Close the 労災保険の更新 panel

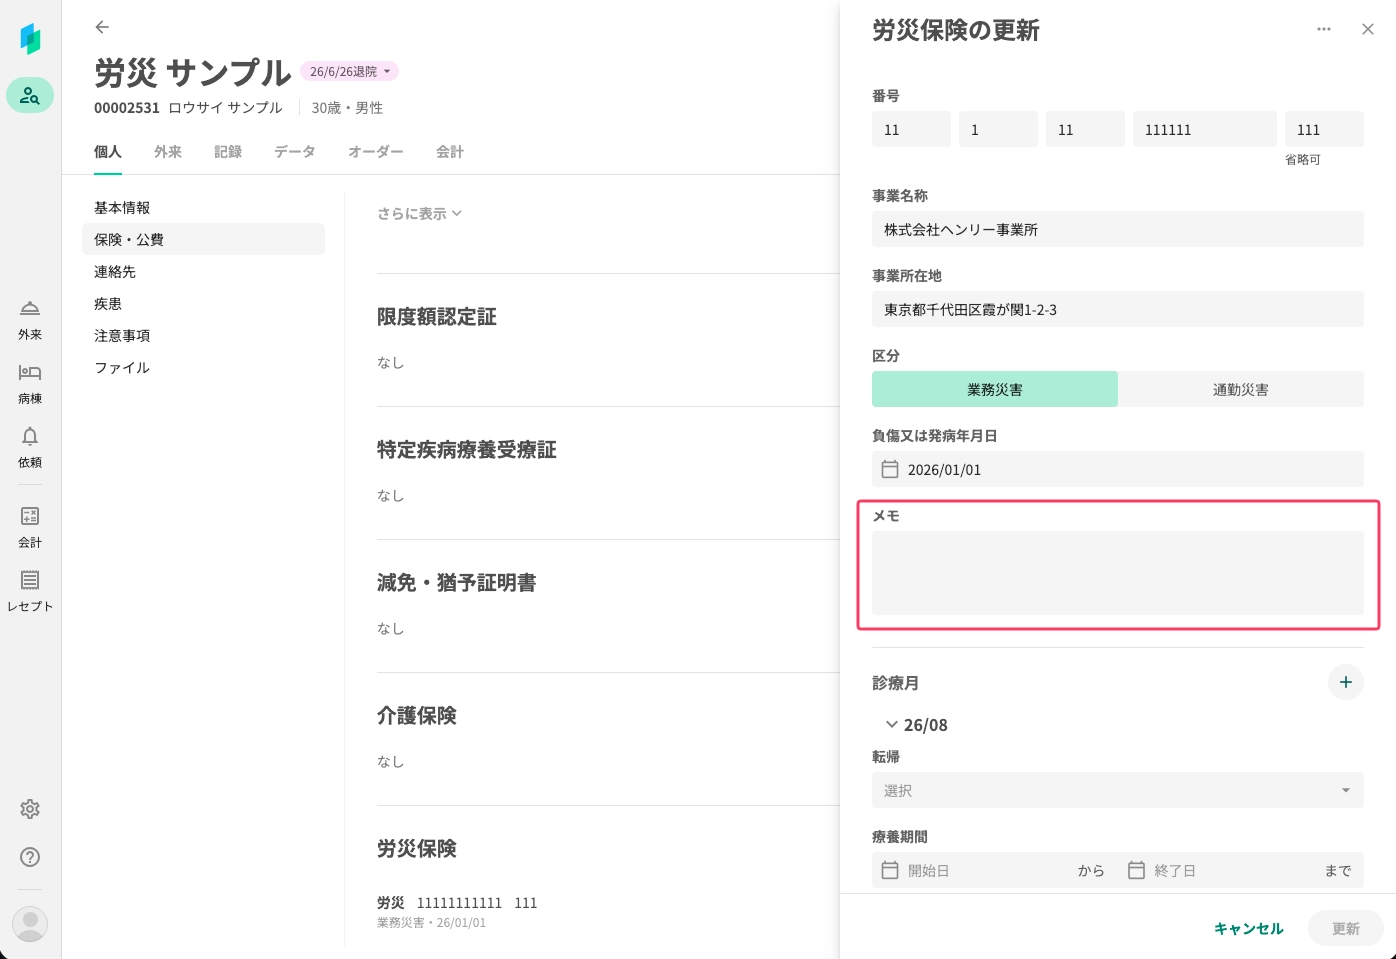pos(1368,29)
